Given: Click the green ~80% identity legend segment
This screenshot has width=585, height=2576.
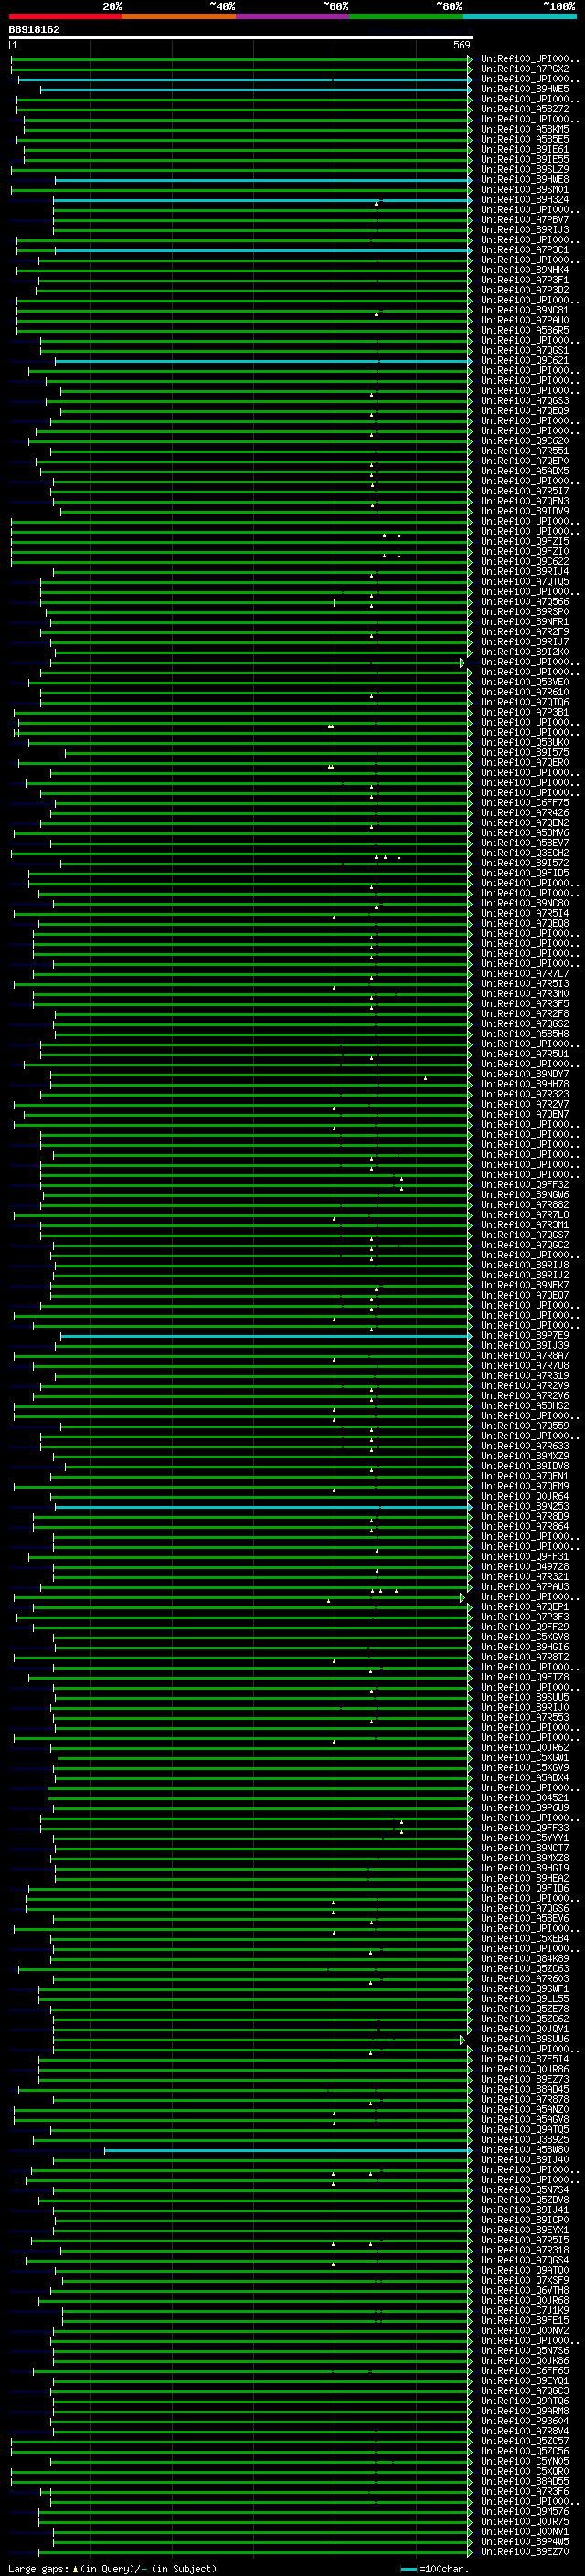Looking at the screenshot, I should (x=406, y=16).
